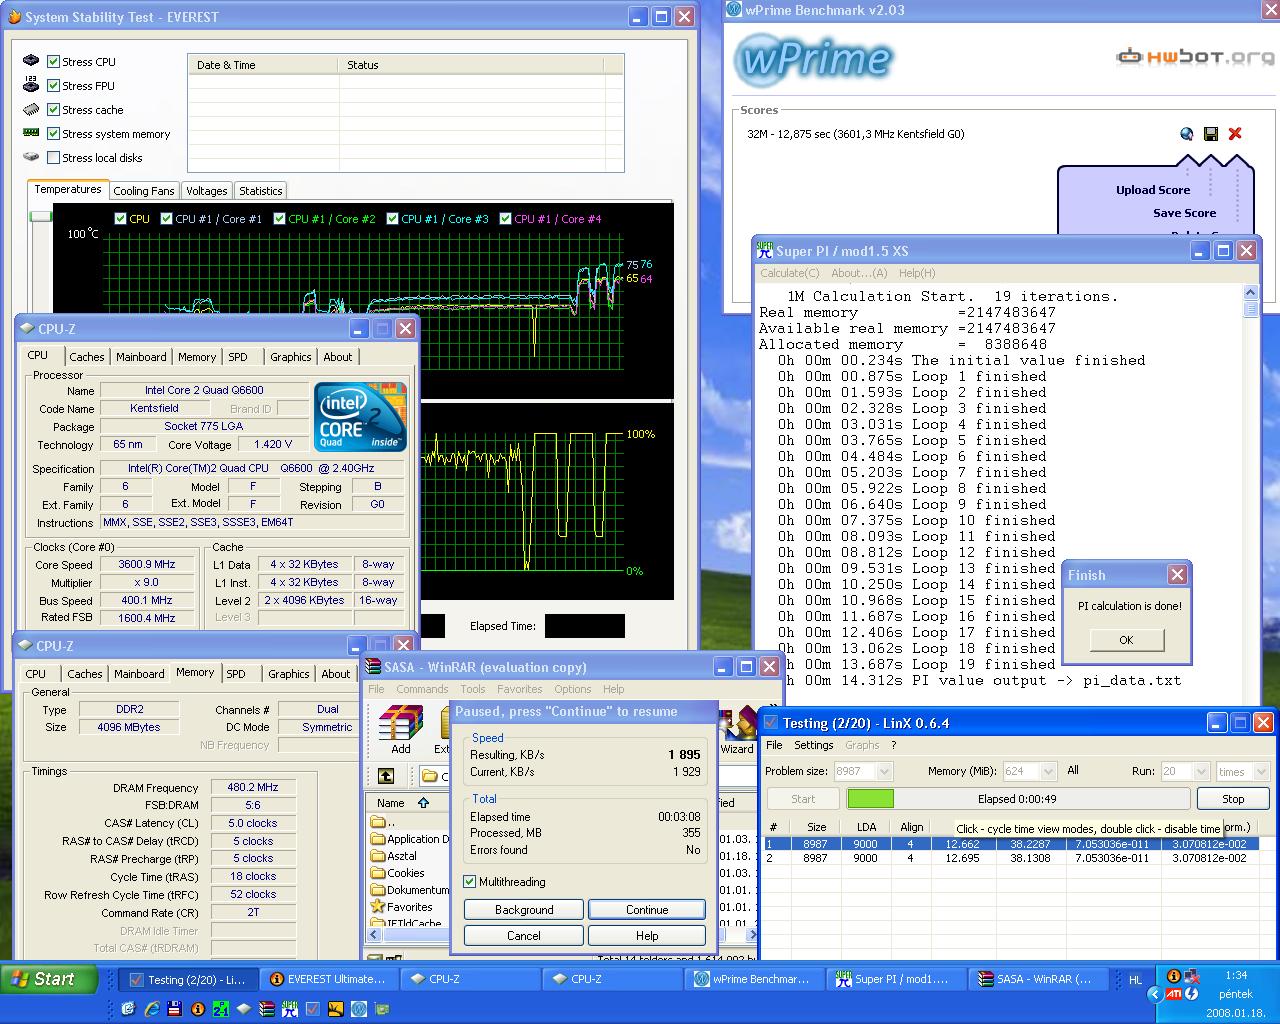Click the wPrime floppy save icon
The width and height of the screenshot is (1280, 1024).
(1211, 134)
